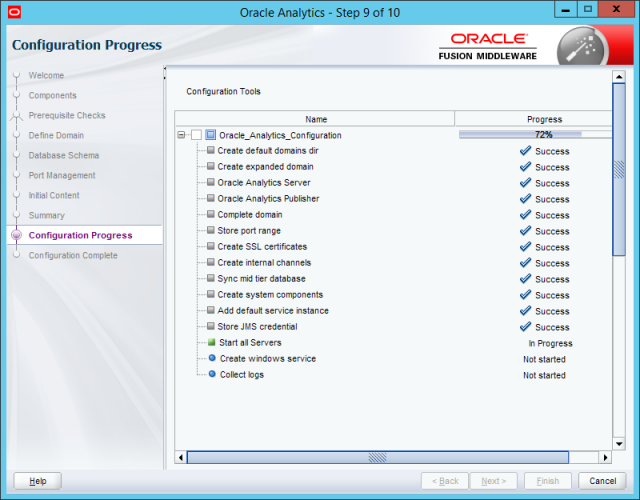Click the blue Collect logs icon
This screenshot has height=500, width=640.
point(212,374)
